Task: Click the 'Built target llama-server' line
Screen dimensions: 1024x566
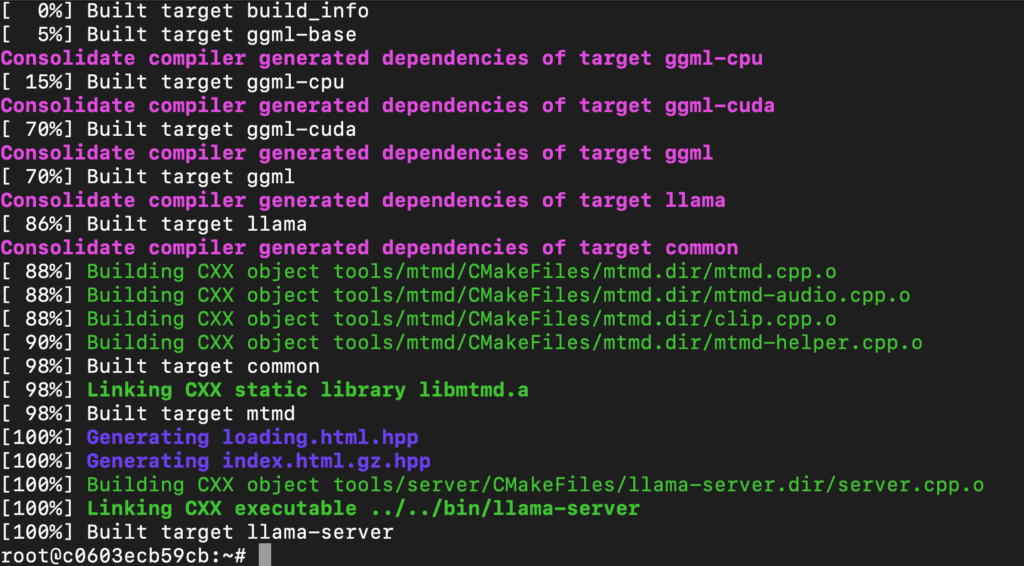Action: (x=197, y=532)
